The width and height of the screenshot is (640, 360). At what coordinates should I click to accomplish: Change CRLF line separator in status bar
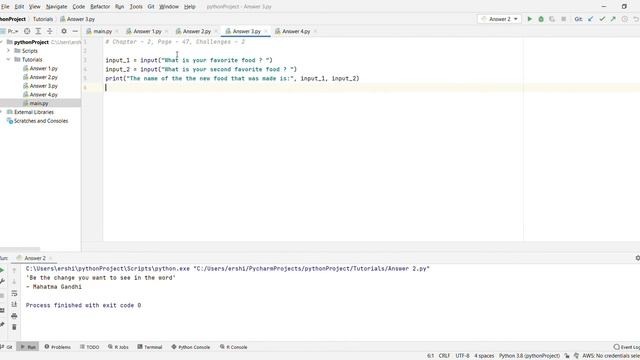pos(444,356)
